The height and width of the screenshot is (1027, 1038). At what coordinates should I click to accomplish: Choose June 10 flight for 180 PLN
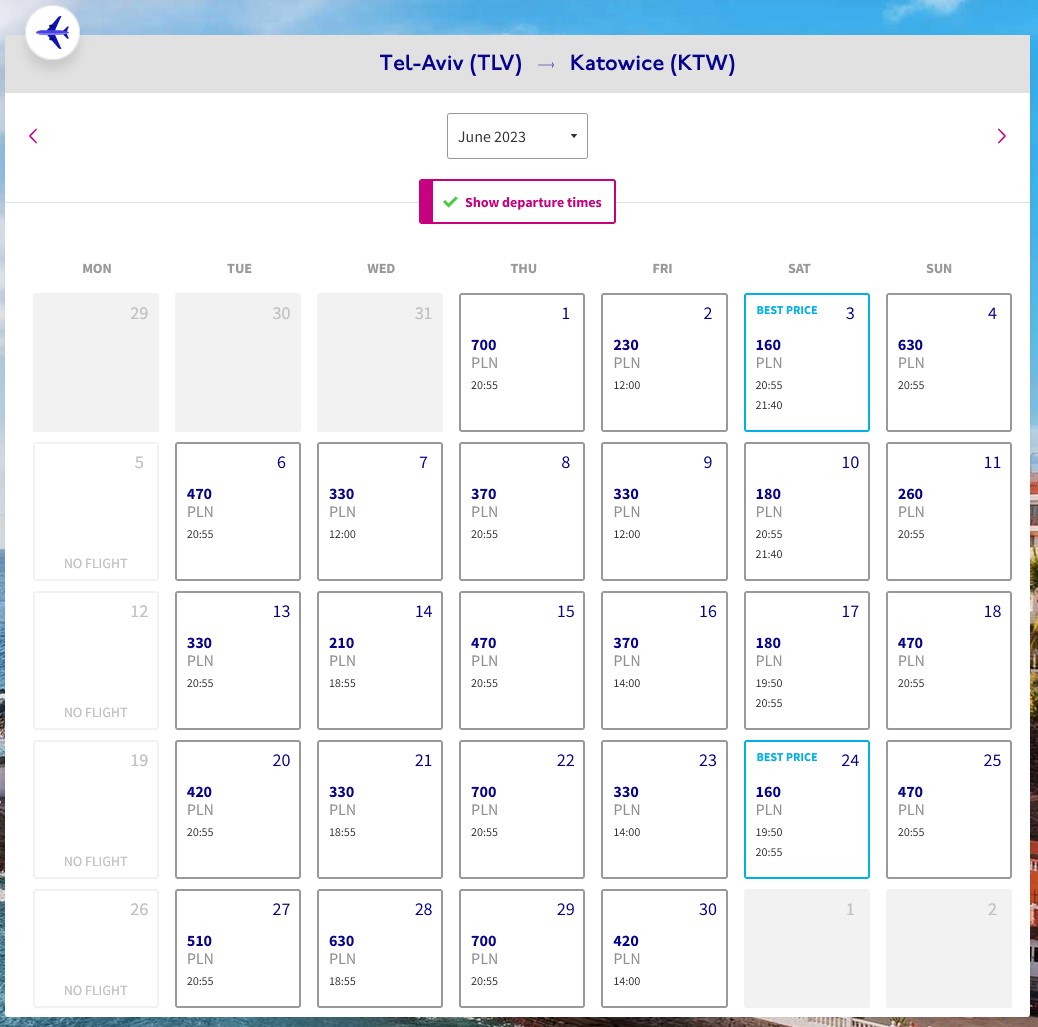(806, 511)
